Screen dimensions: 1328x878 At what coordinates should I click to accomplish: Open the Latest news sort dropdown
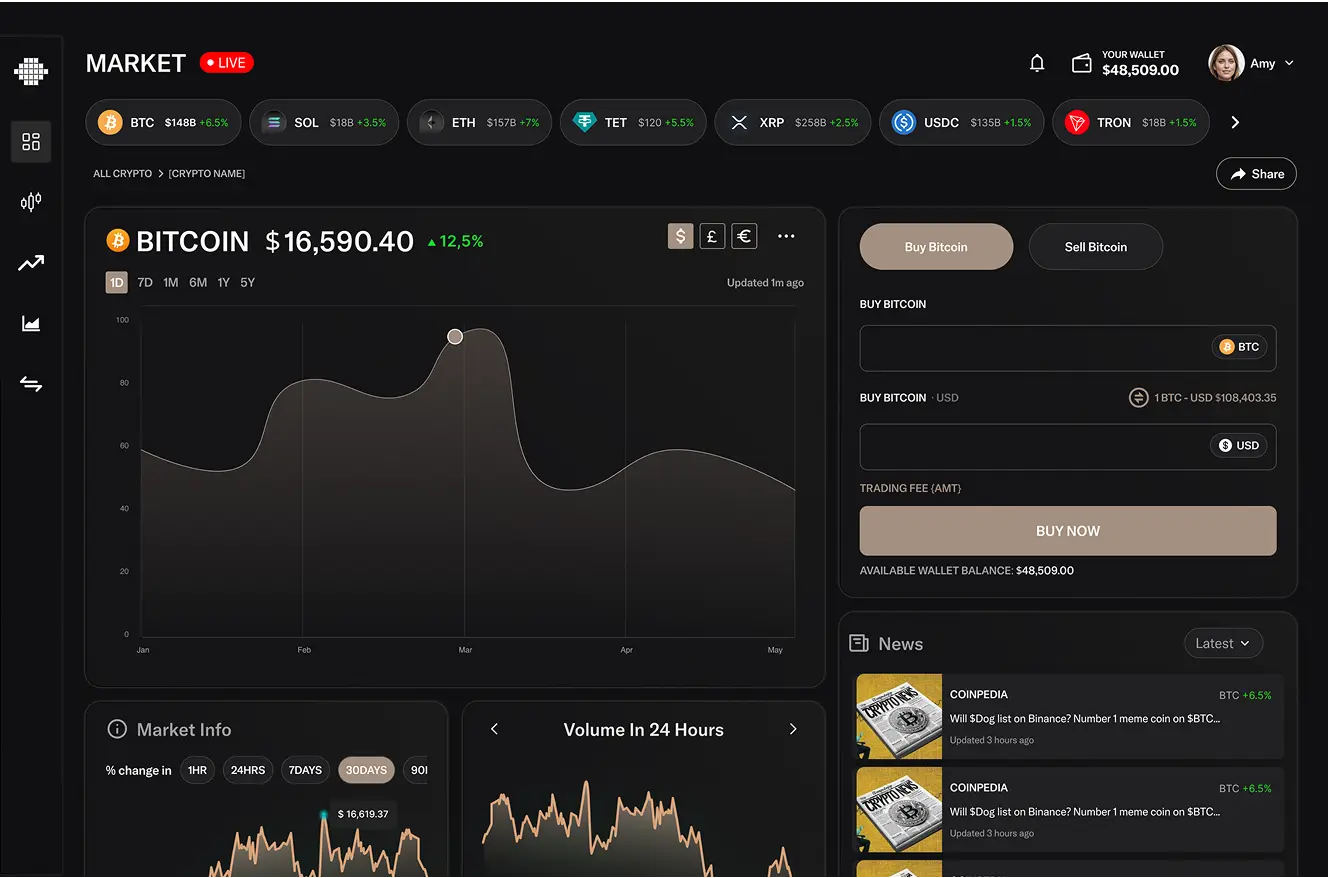(1223, 643)
